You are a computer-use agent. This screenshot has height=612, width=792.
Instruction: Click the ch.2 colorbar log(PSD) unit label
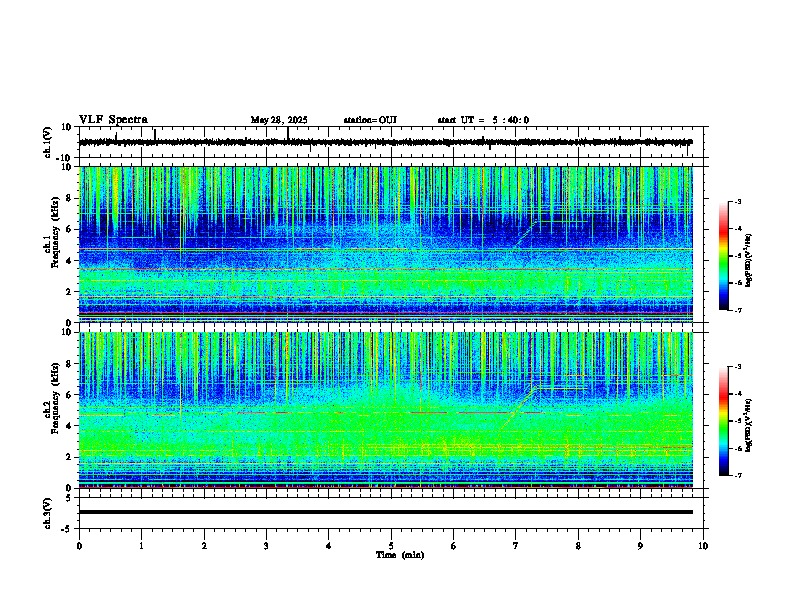click(x=748, y=426)
